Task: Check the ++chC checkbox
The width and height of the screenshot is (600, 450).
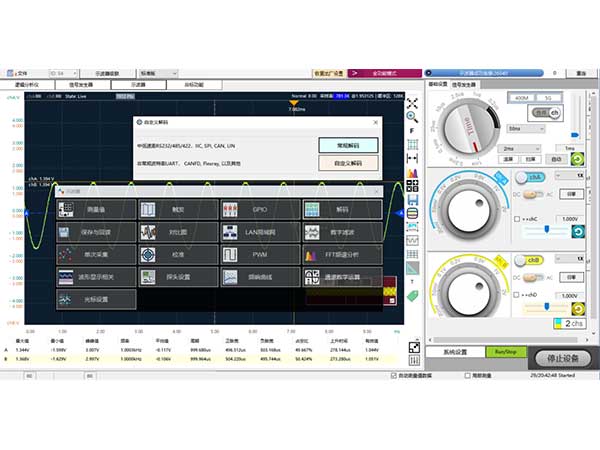Action: point(517,219)
